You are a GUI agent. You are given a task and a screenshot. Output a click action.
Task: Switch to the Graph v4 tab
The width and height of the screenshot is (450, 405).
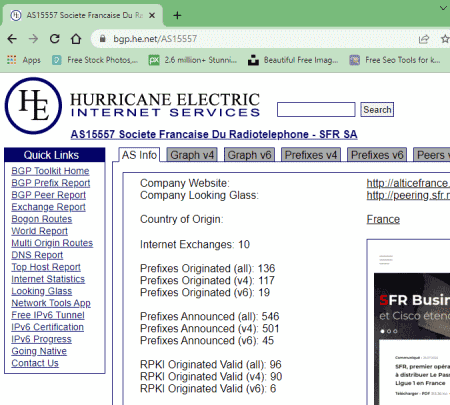tap(192, 155)
